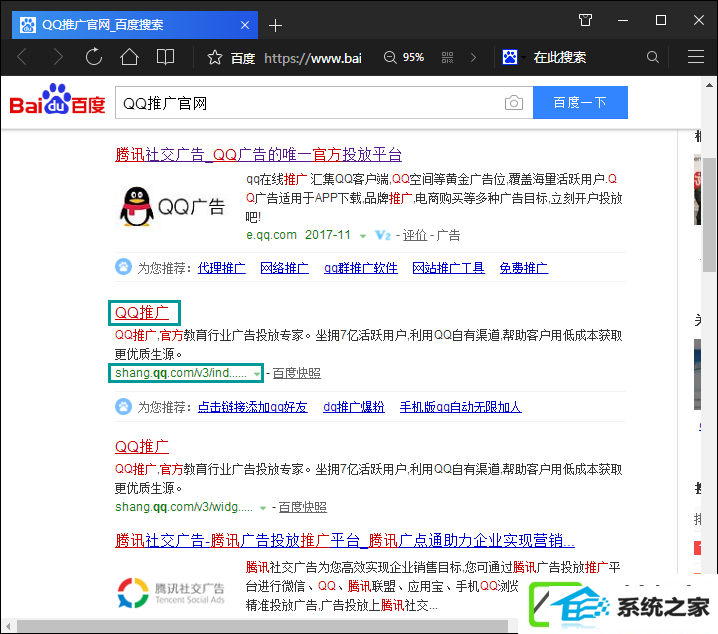Open recommended link 免费推广

pos(524,268)
